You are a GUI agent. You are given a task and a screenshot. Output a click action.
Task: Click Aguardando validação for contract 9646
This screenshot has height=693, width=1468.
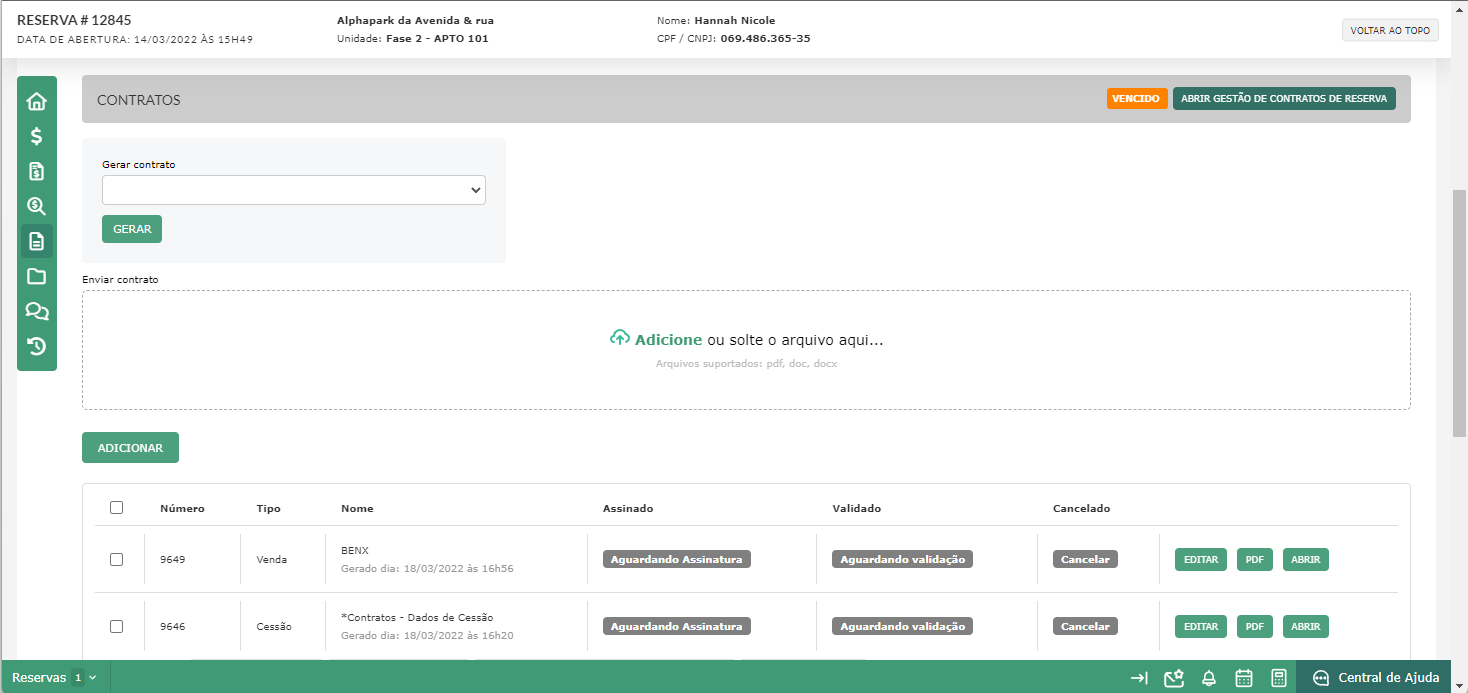pos(903,627)
